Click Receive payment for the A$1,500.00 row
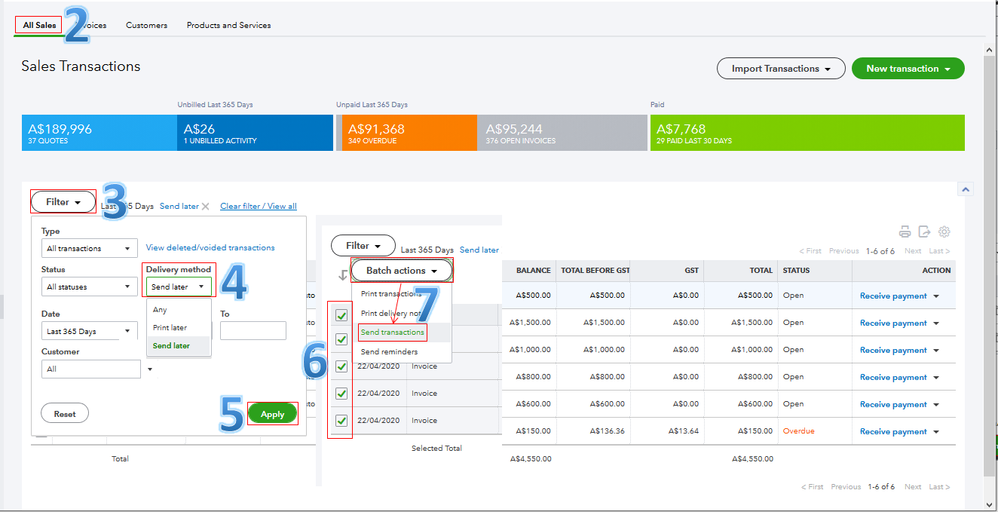The height and width of the screenshot is (512, 998). 893,324
